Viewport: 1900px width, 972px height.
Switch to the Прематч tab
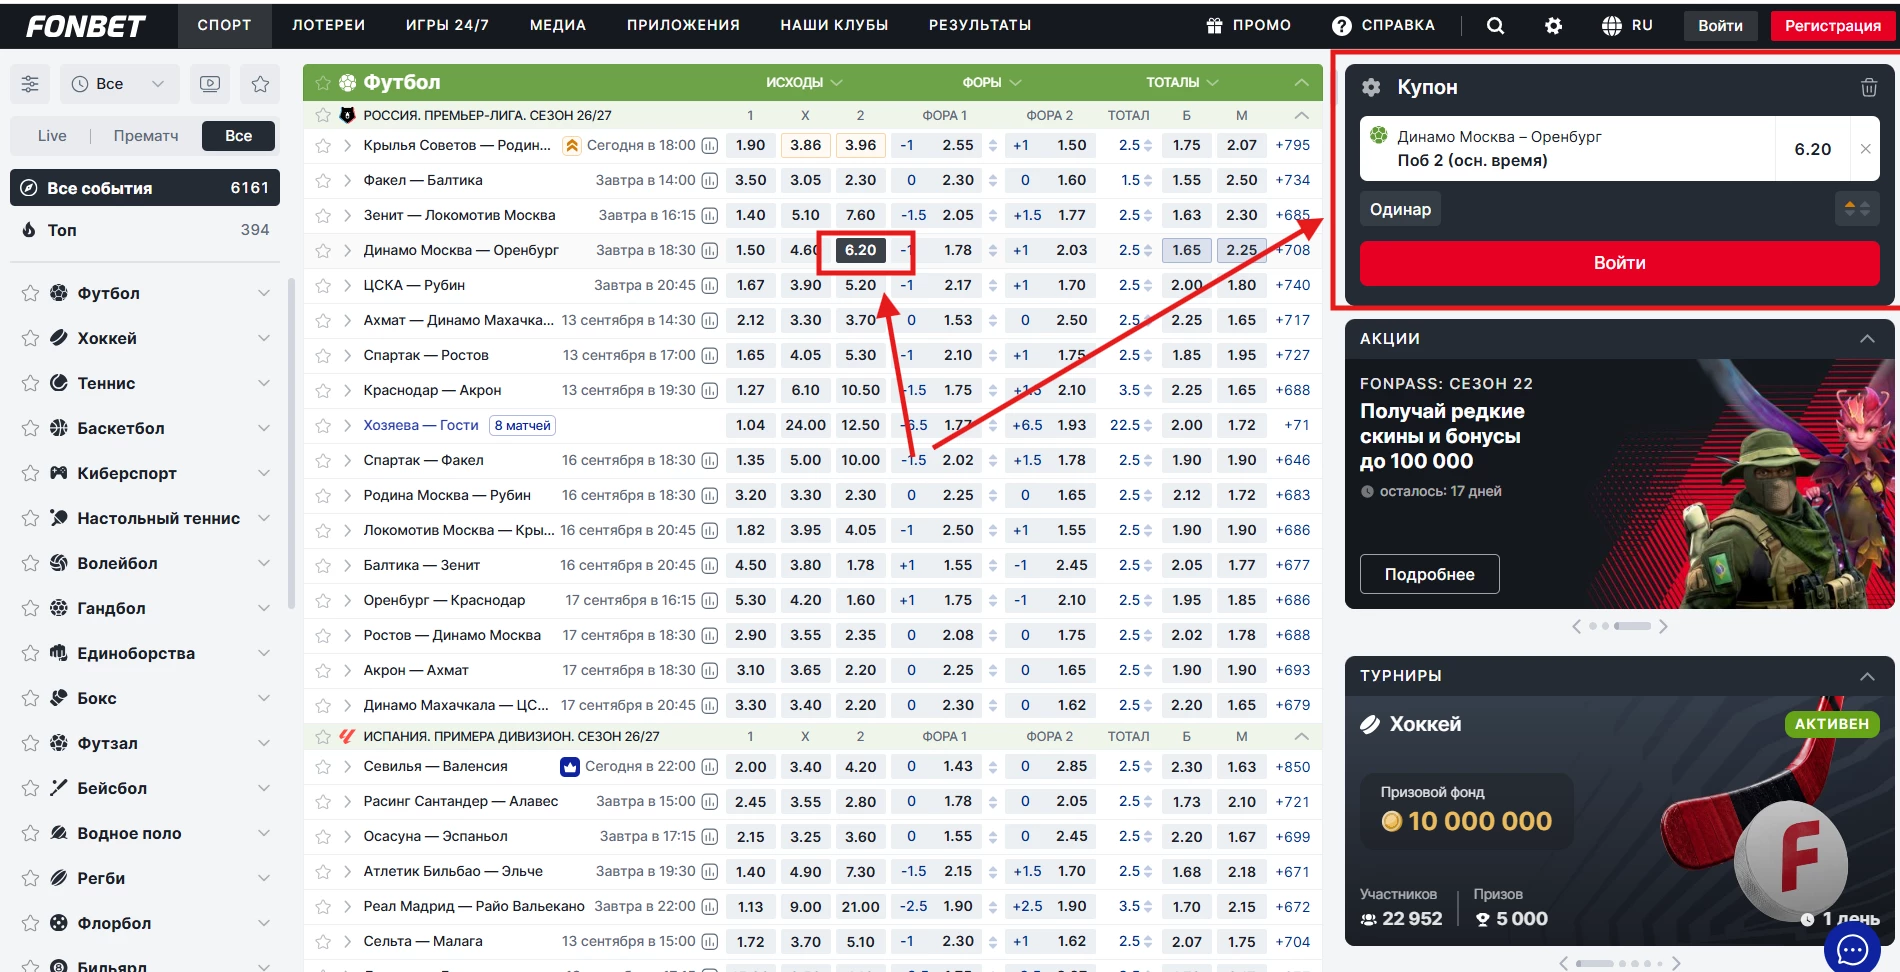tap(146, 136)
